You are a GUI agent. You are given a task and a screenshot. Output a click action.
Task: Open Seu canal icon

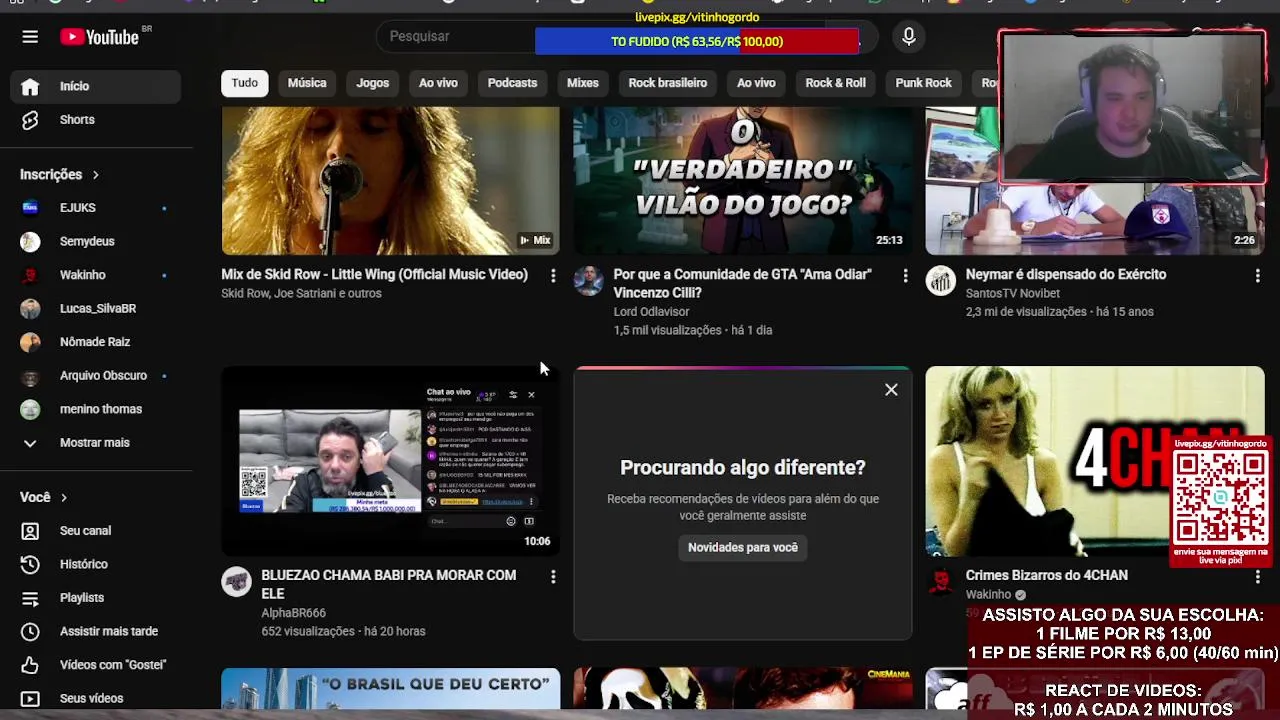[x=30, y=531]
